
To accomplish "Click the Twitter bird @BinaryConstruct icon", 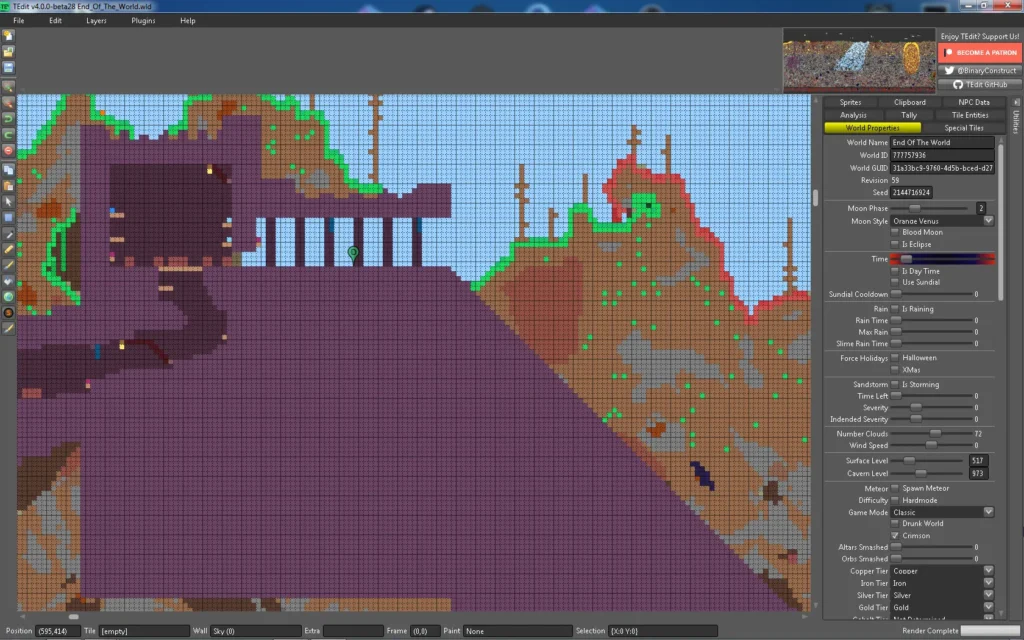I will (950, 71).
